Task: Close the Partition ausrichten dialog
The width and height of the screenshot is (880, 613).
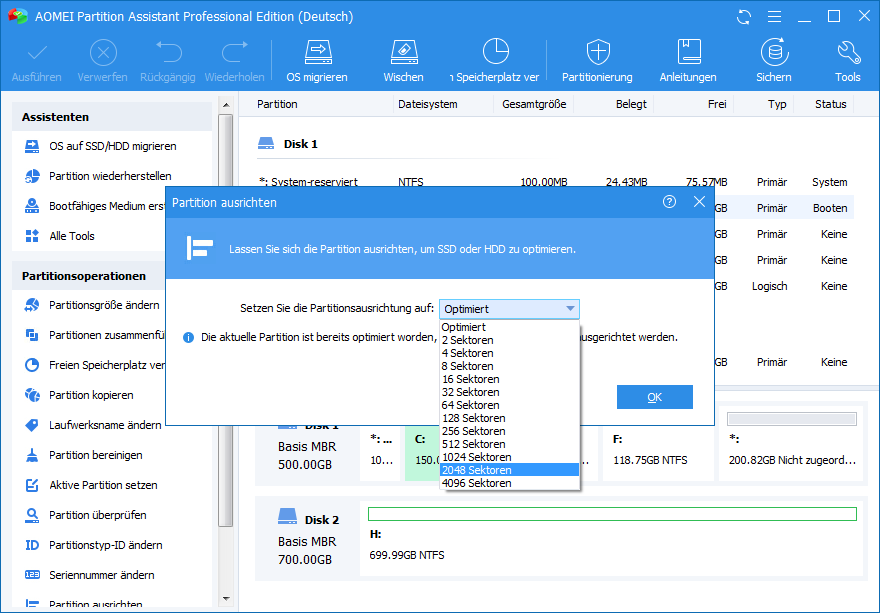Action: pyautogui.click(x=699, y=202)
